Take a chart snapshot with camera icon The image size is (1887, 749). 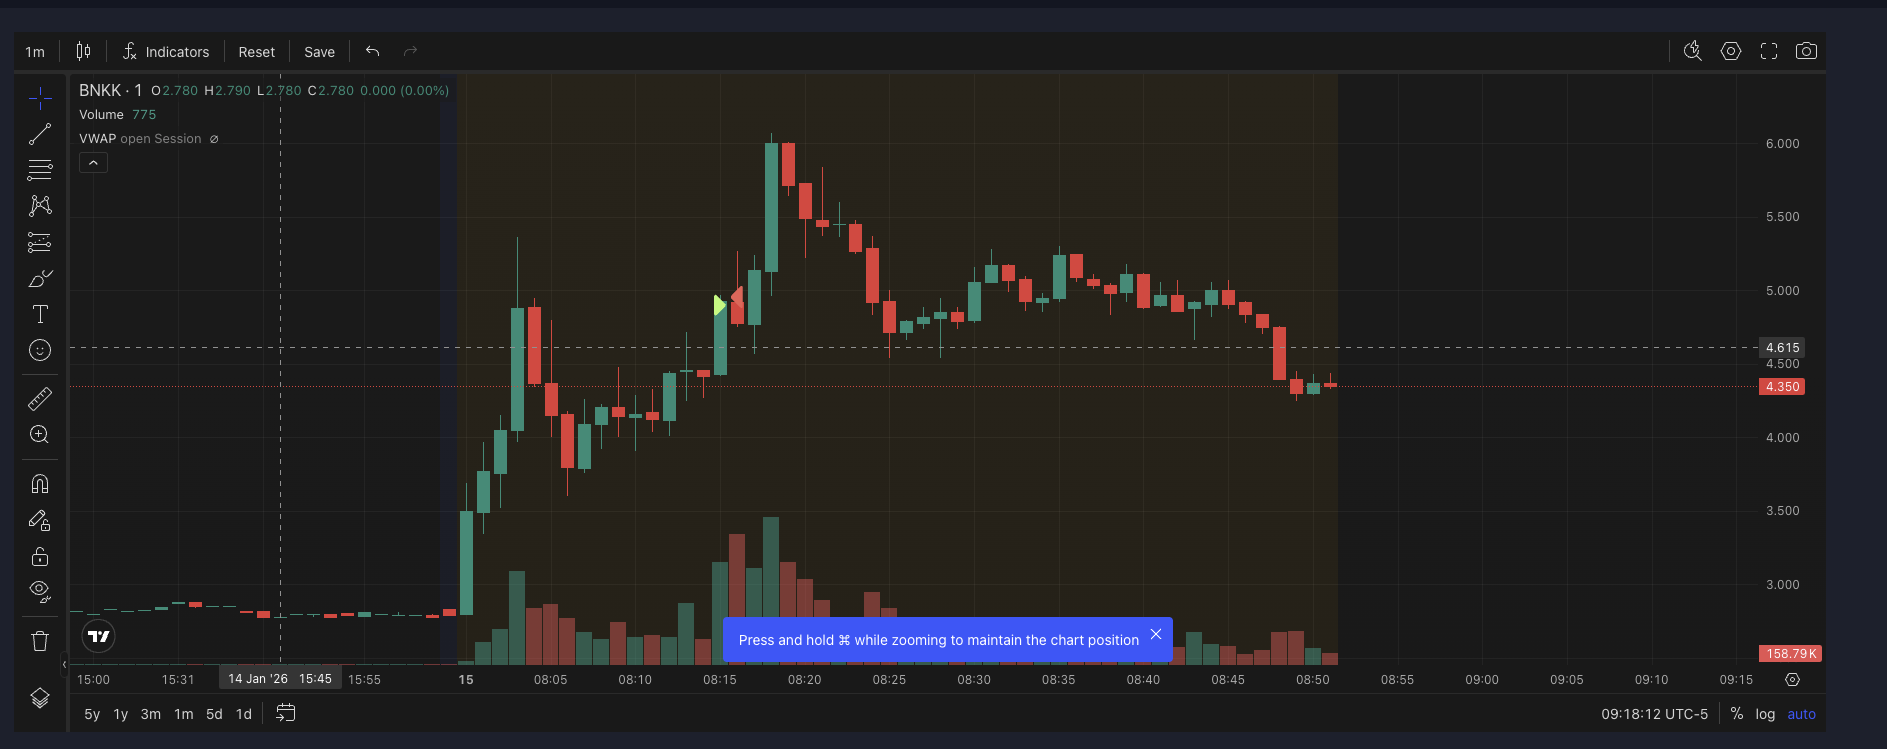[1806, 51]
